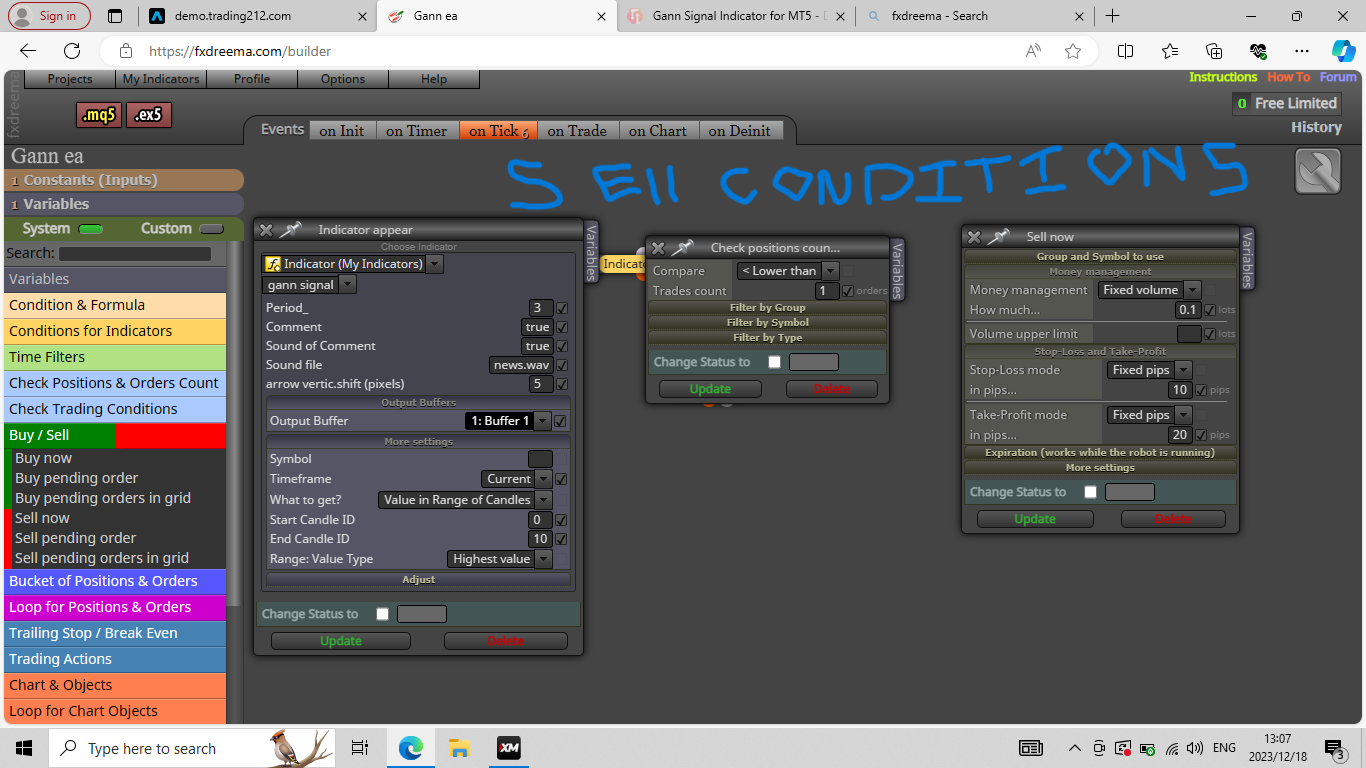Toggle the Take-Profit pips checkbox

(1202, 435)
